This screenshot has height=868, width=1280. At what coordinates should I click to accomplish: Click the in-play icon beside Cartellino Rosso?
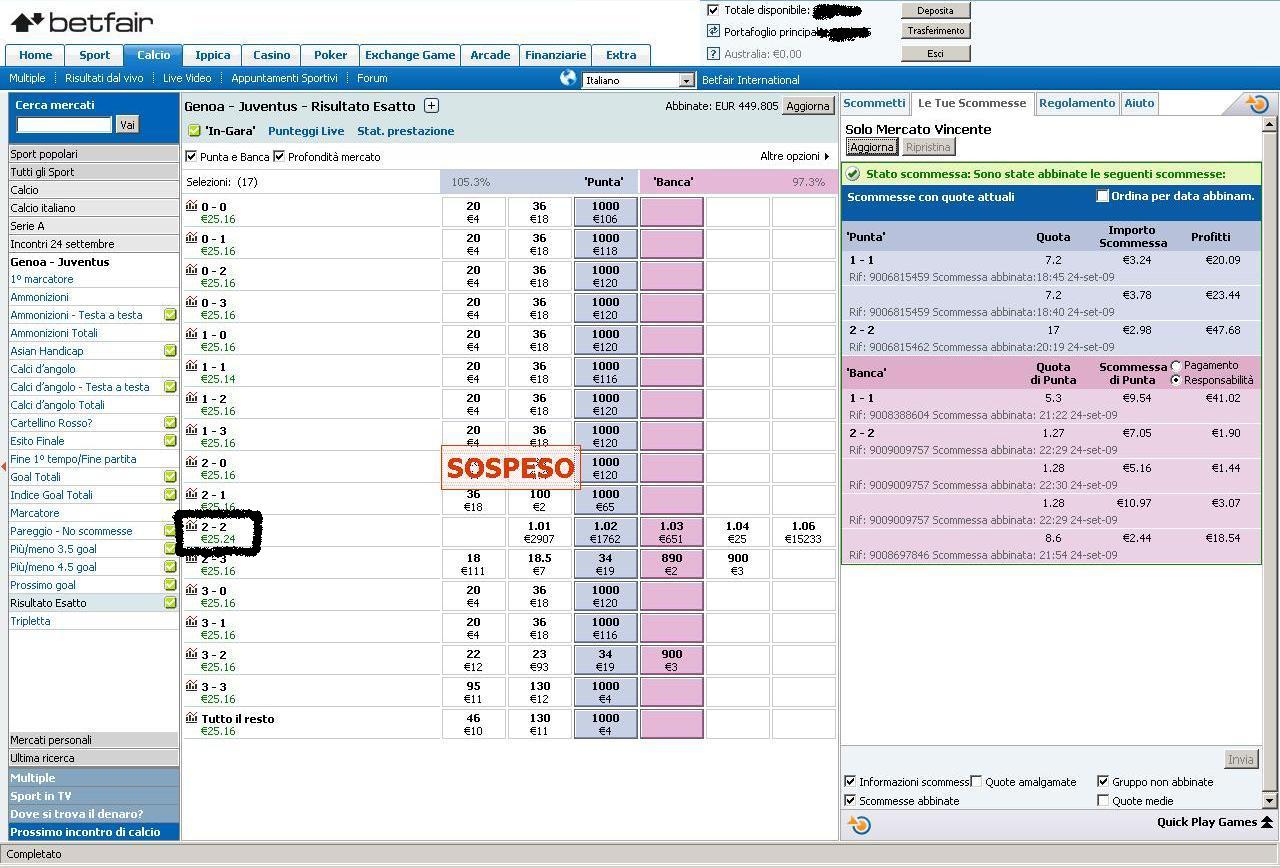[x=170, y=423]
